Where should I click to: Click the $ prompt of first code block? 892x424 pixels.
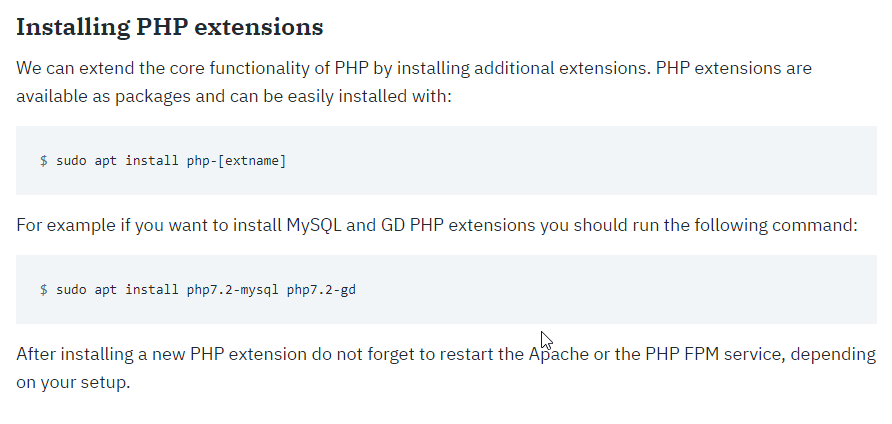(44, 160)
